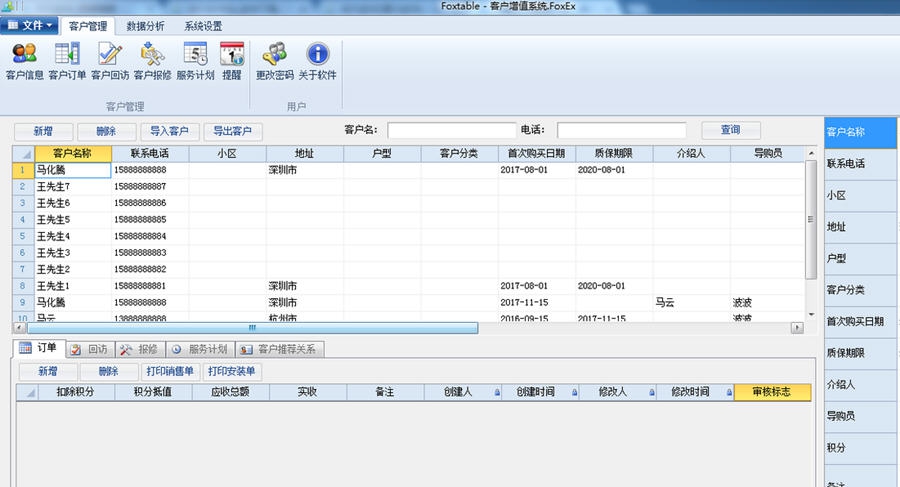Click the top 删除 button above customer table
Viewport: 900px width, 487px height.
point(106,131)
